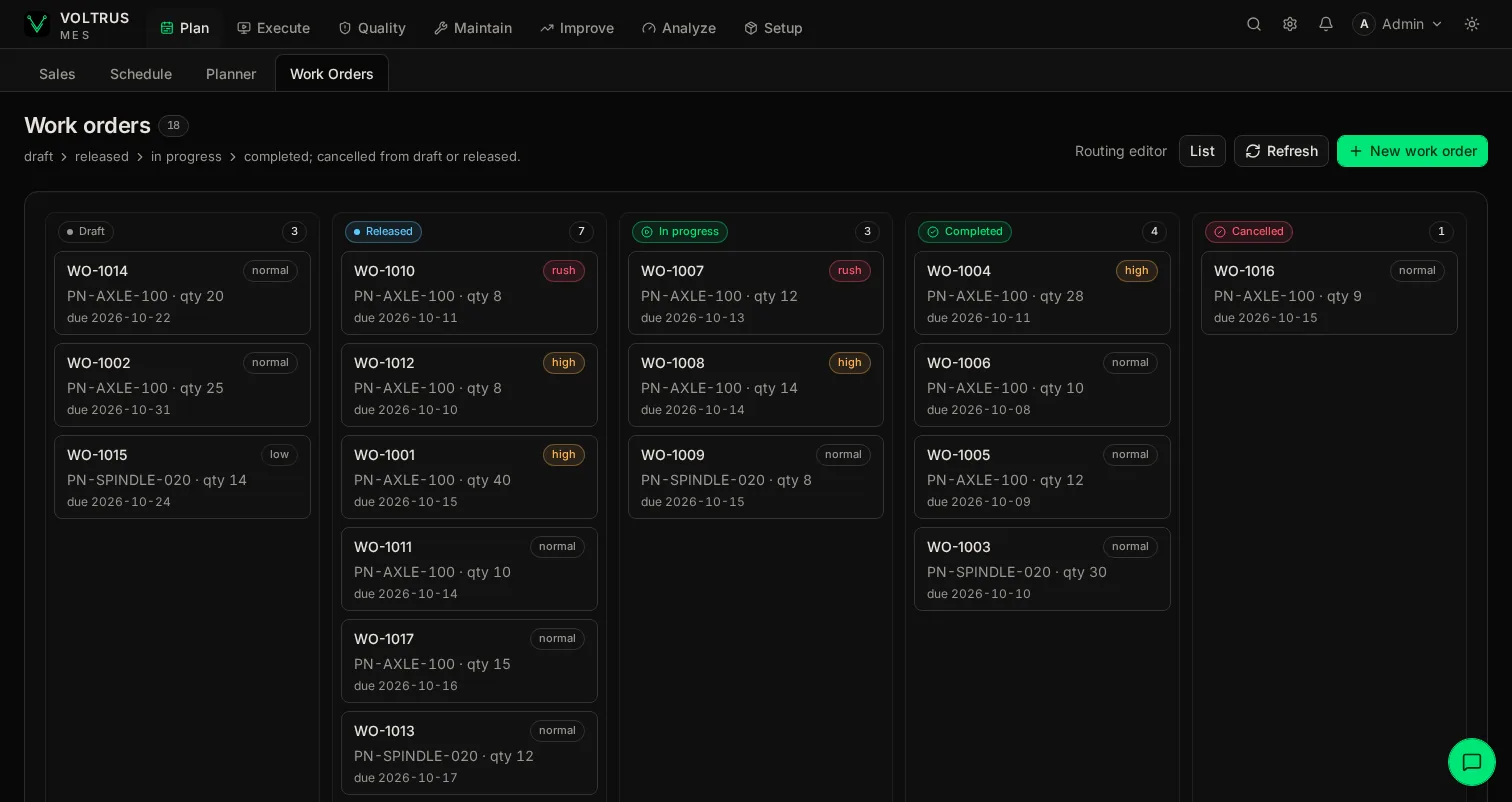Switch to List view
This screenshot has height=802, width=1512.
click(1202, 151)
